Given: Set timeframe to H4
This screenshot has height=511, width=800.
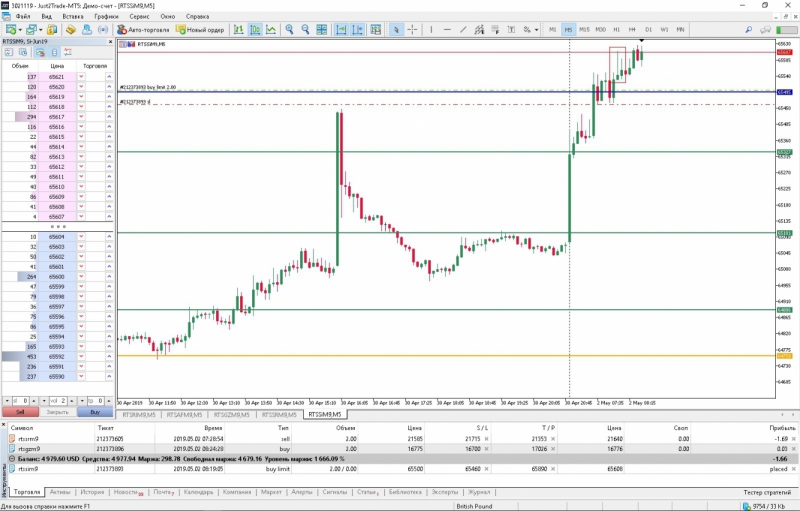Looking at the screenshot, I should point(632,30).
